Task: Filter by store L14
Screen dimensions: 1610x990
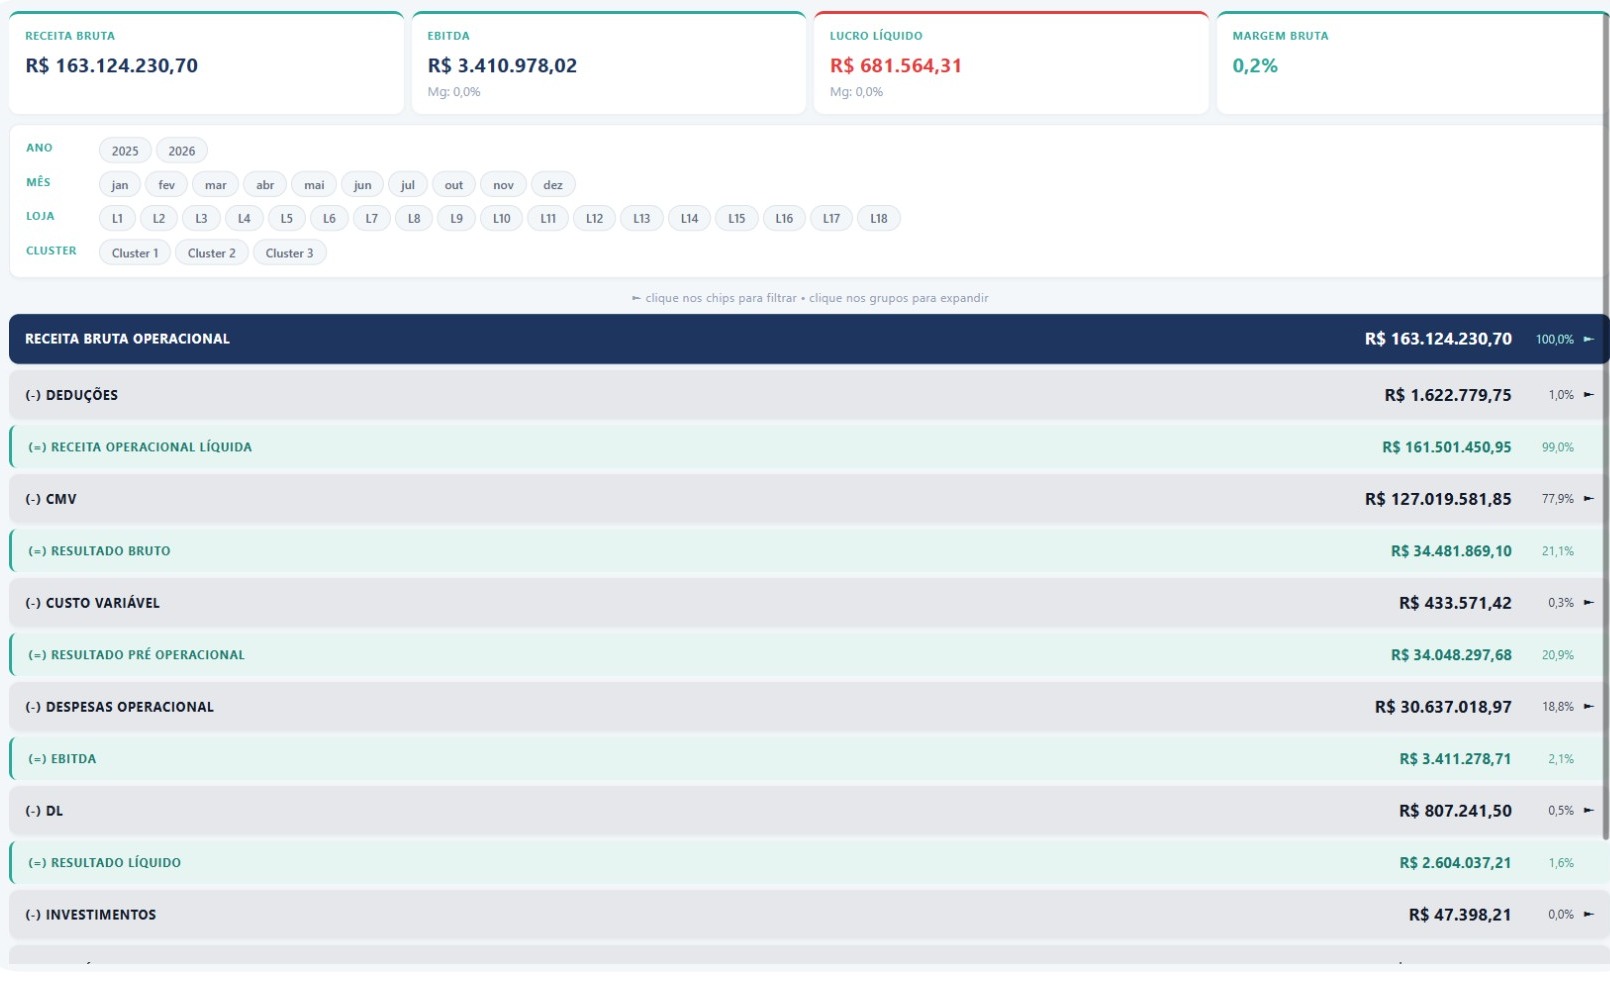Action: tap(689, 218)
